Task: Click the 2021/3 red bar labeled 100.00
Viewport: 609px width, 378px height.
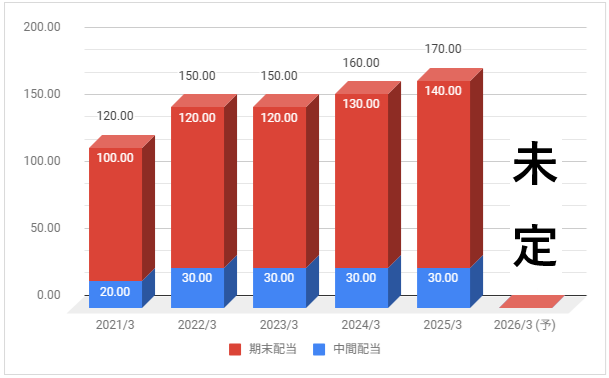Action: [x=116, y=214]
